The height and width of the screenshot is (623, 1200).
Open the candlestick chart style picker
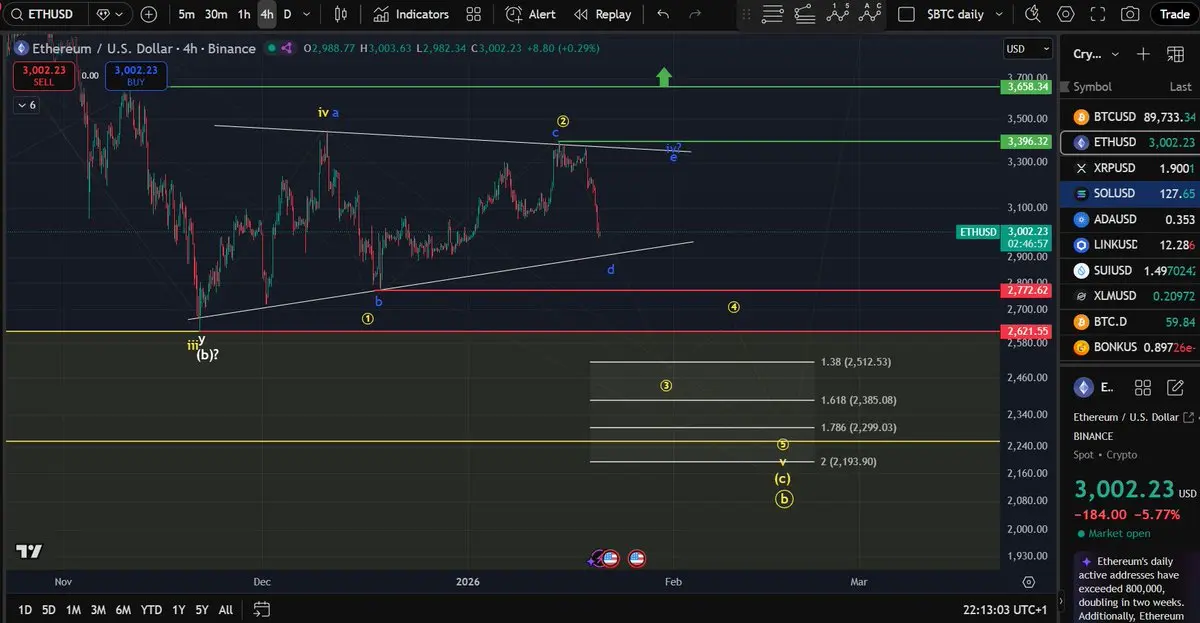[341, 14]
